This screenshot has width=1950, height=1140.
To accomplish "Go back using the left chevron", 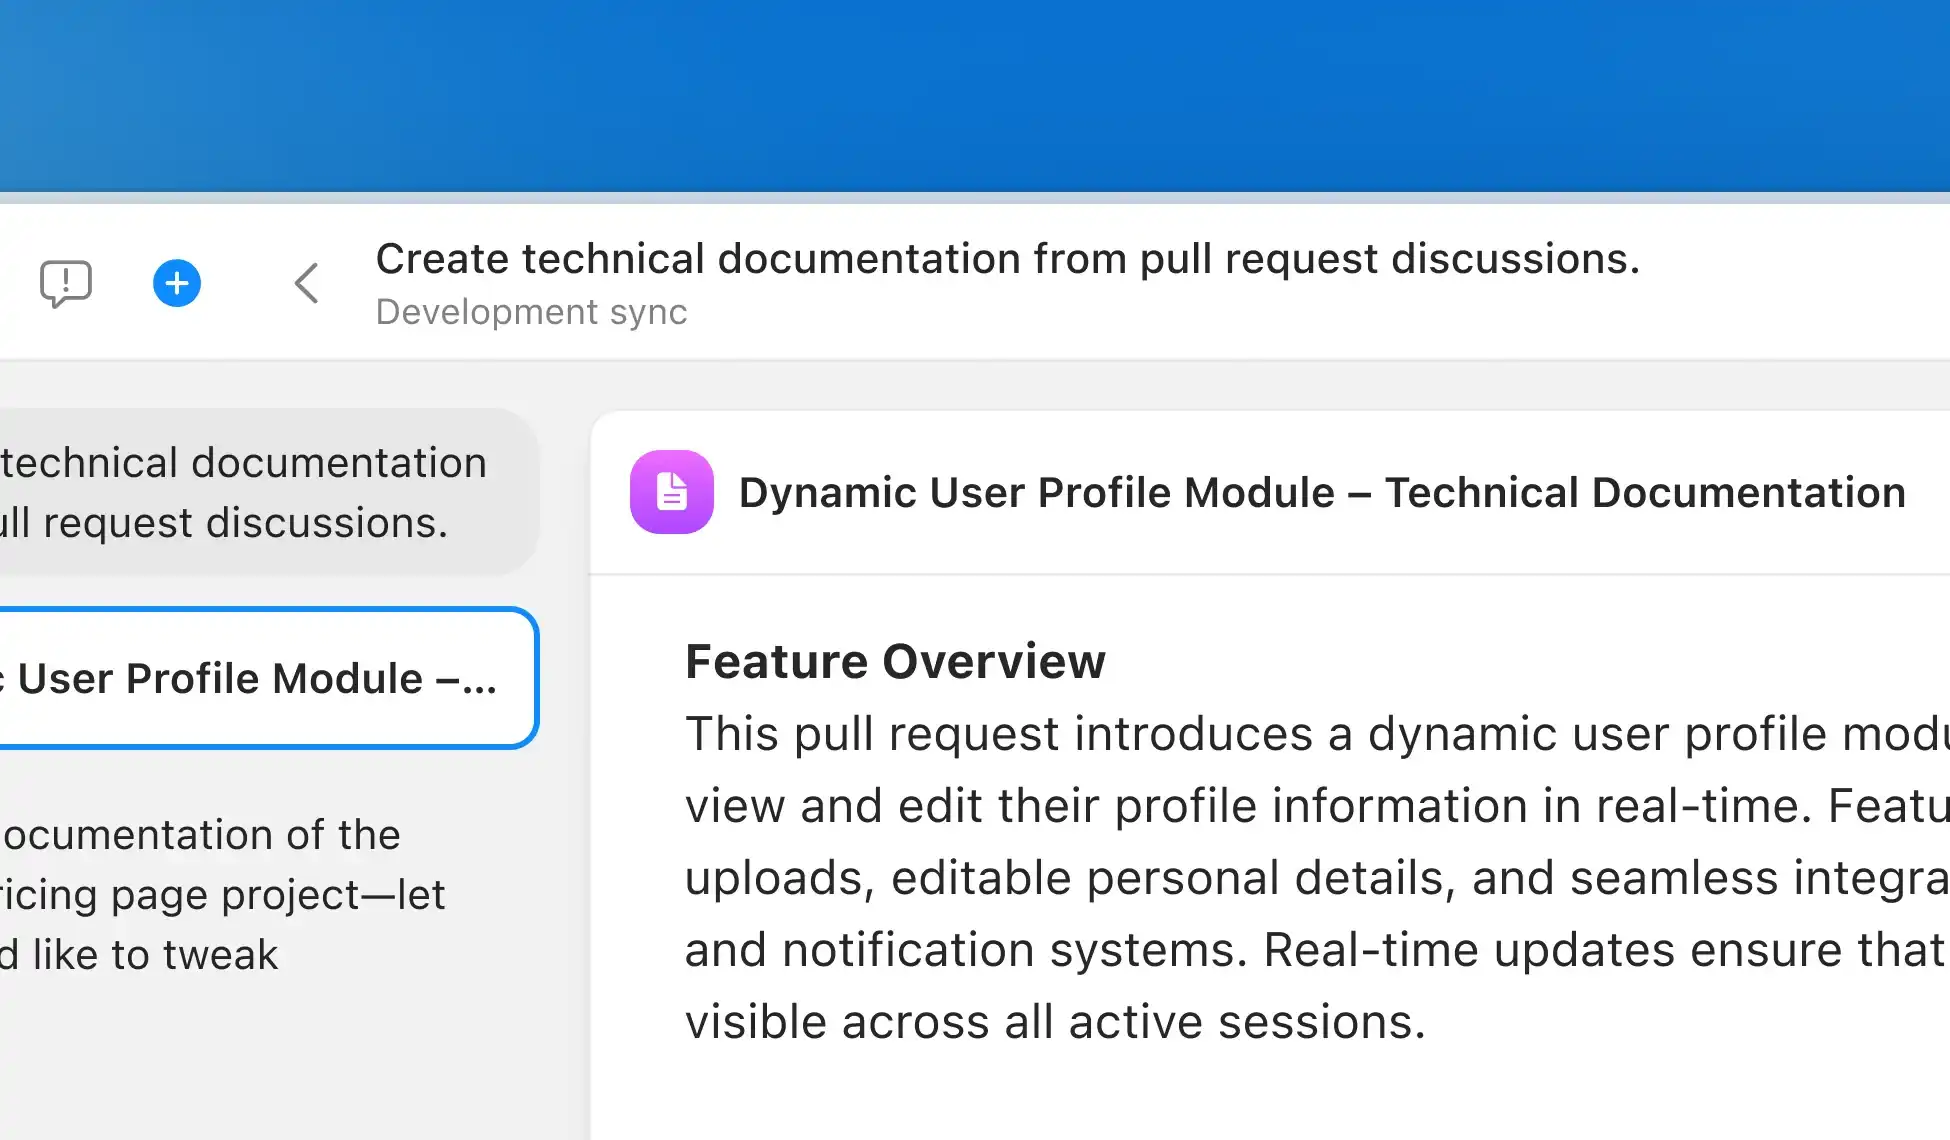I will (x=307, y=284).
